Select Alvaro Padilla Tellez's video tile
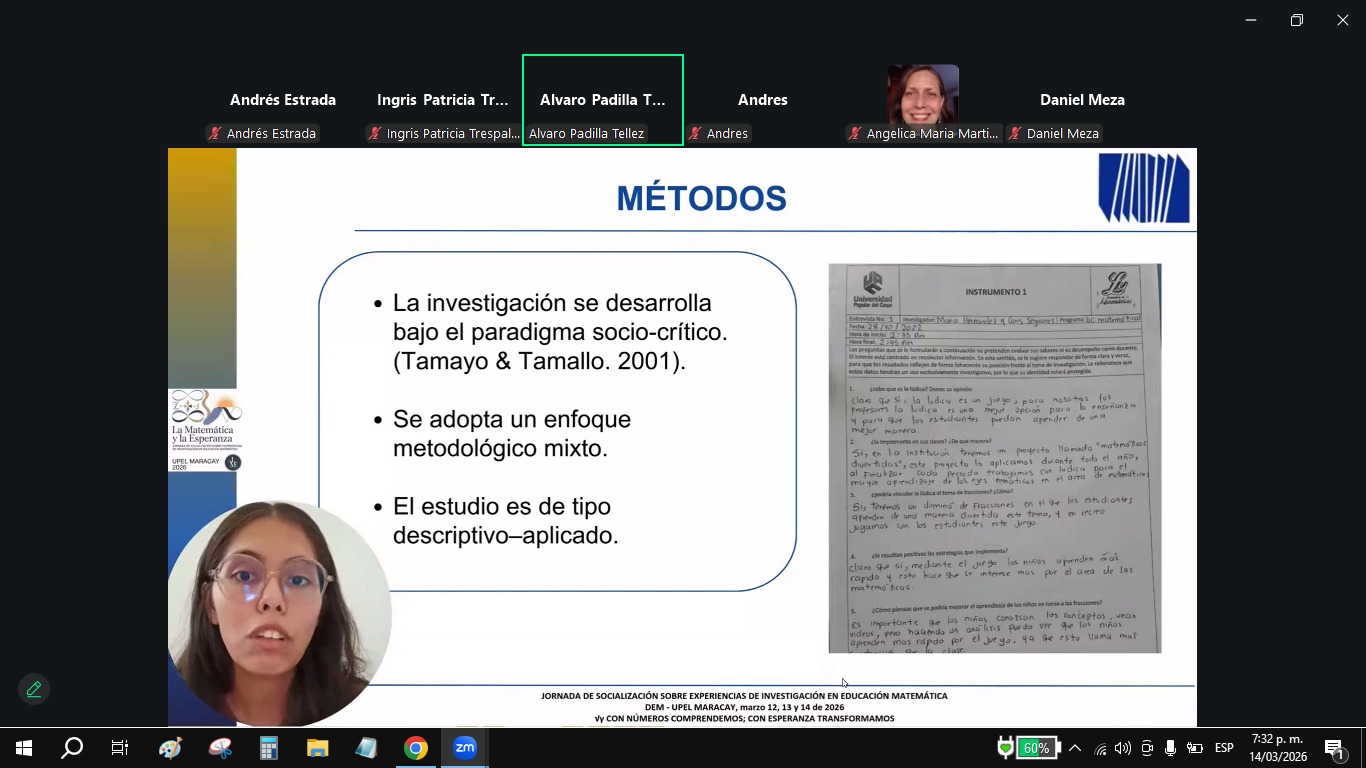 [x=602, y=100]
